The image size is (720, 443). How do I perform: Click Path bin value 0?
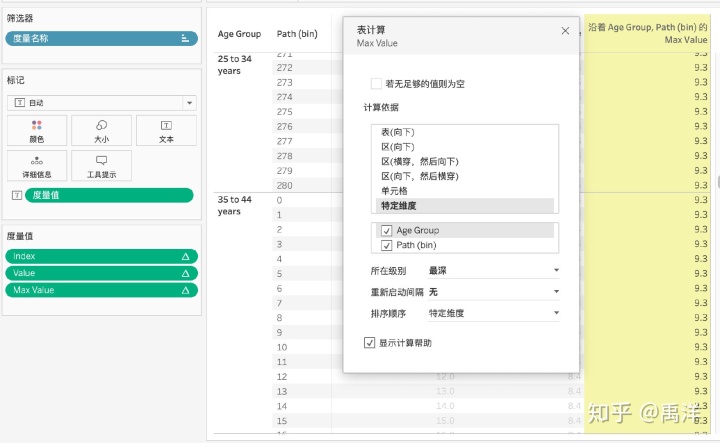click(x=279, y=200)
